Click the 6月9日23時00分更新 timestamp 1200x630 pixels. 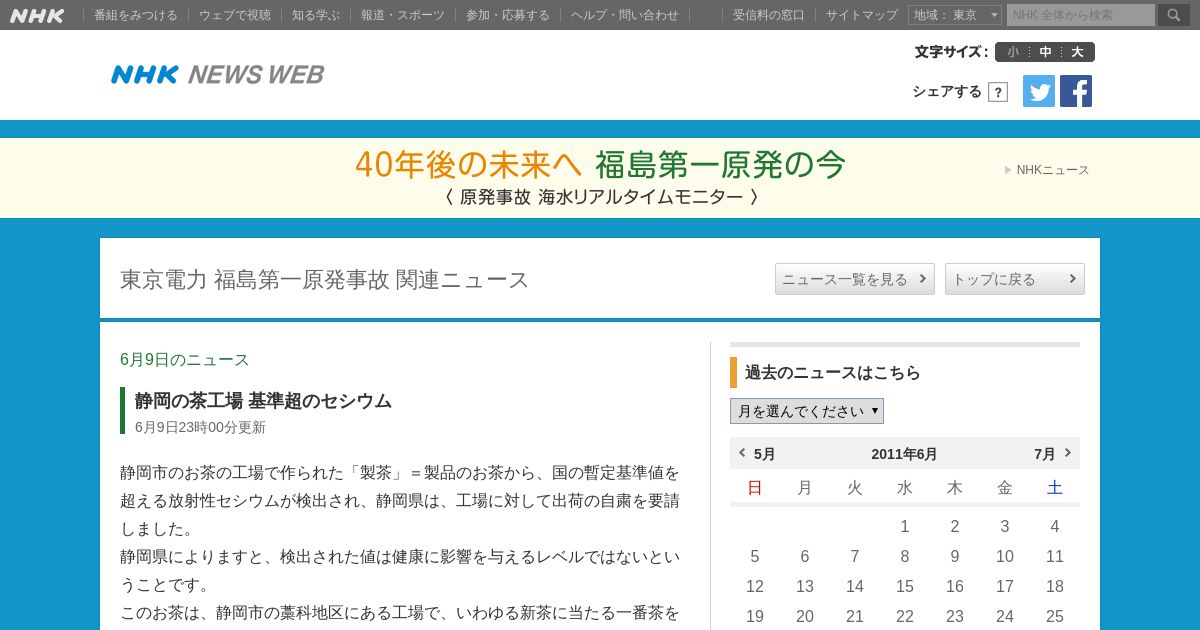pos(200,427)
